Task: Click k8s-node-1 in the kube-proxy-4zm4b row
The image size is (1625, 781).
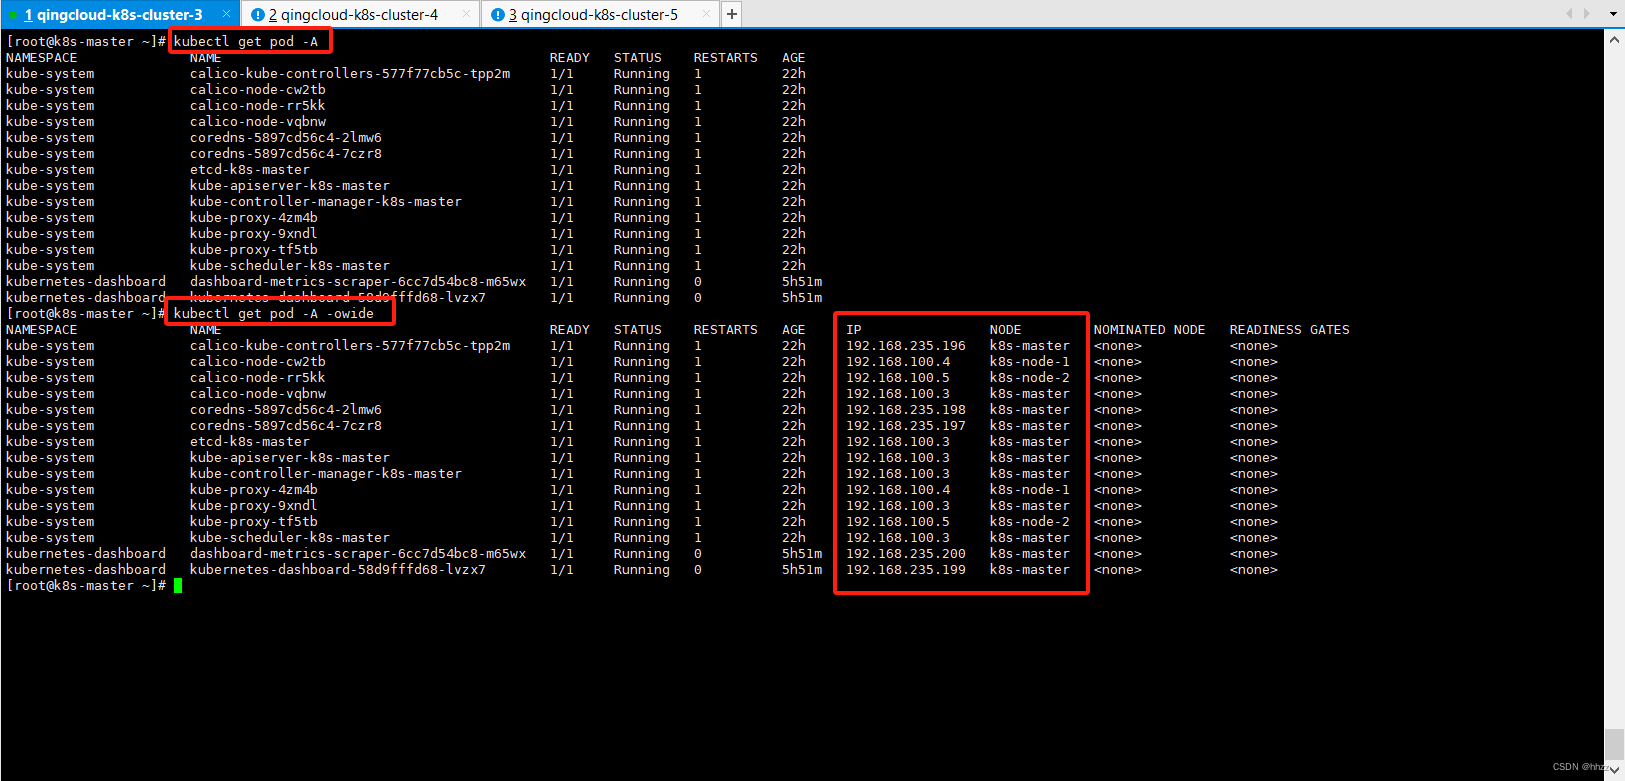Action: pos(1030,490)
